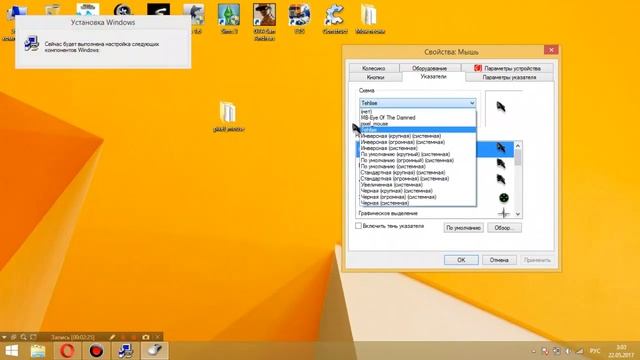The image size is (640, 360).
Task: Switch to the Указатели tab
Action: (433, 77)
